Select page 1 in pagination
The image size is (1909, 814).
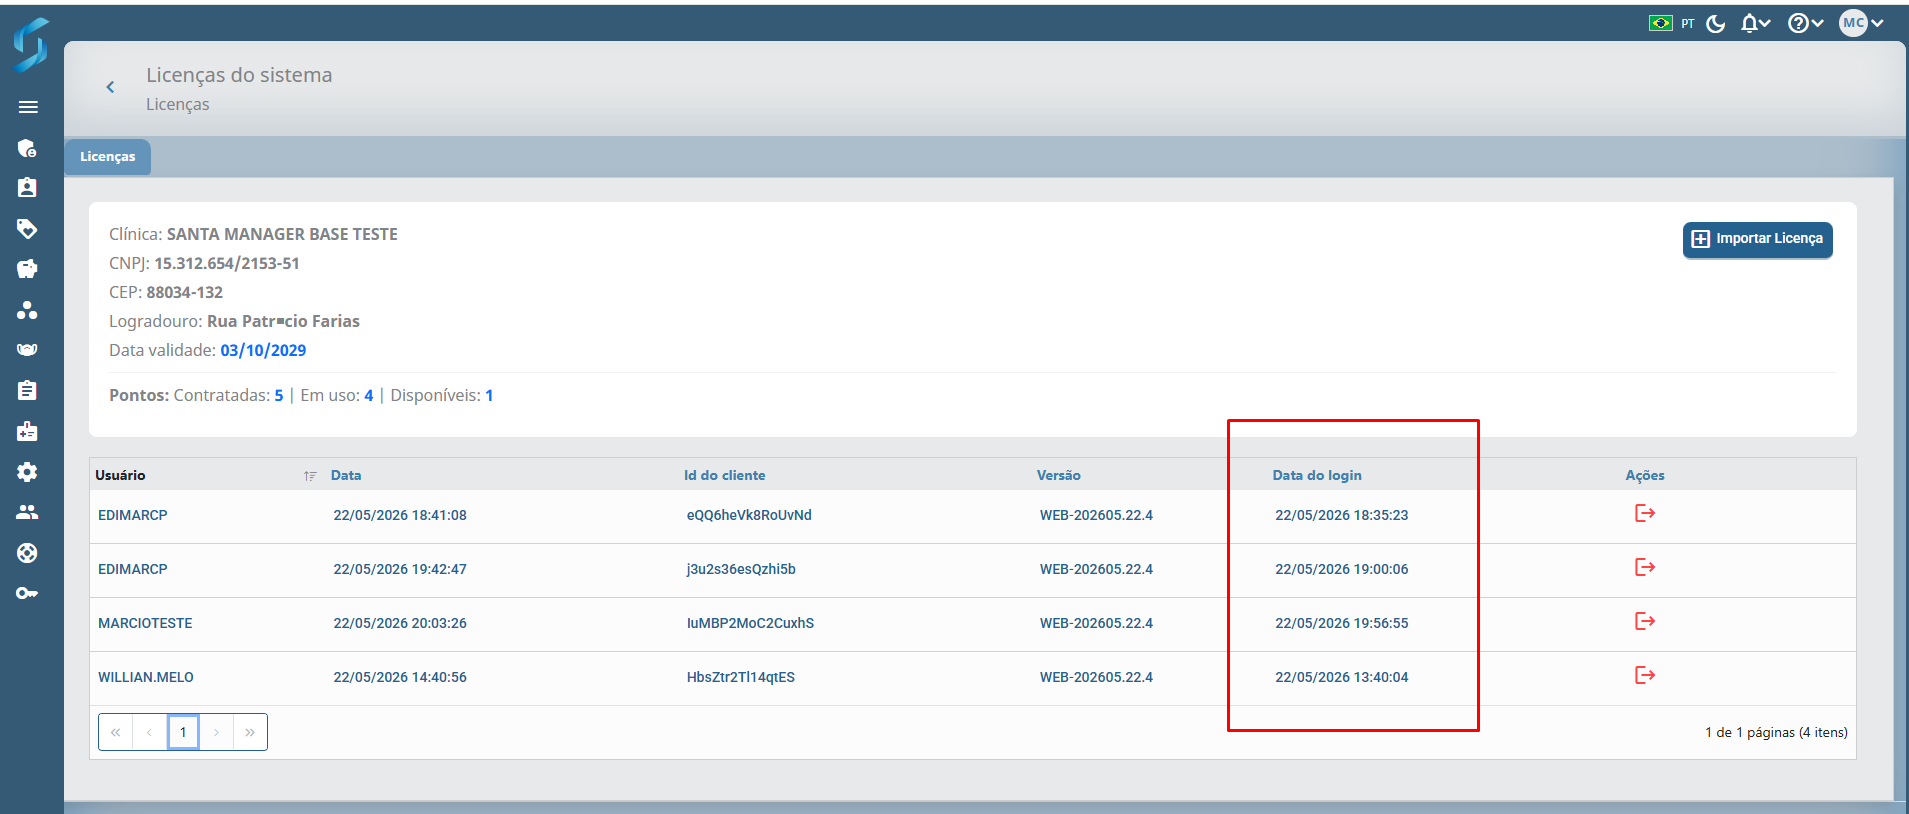click(x=183, y=732)
